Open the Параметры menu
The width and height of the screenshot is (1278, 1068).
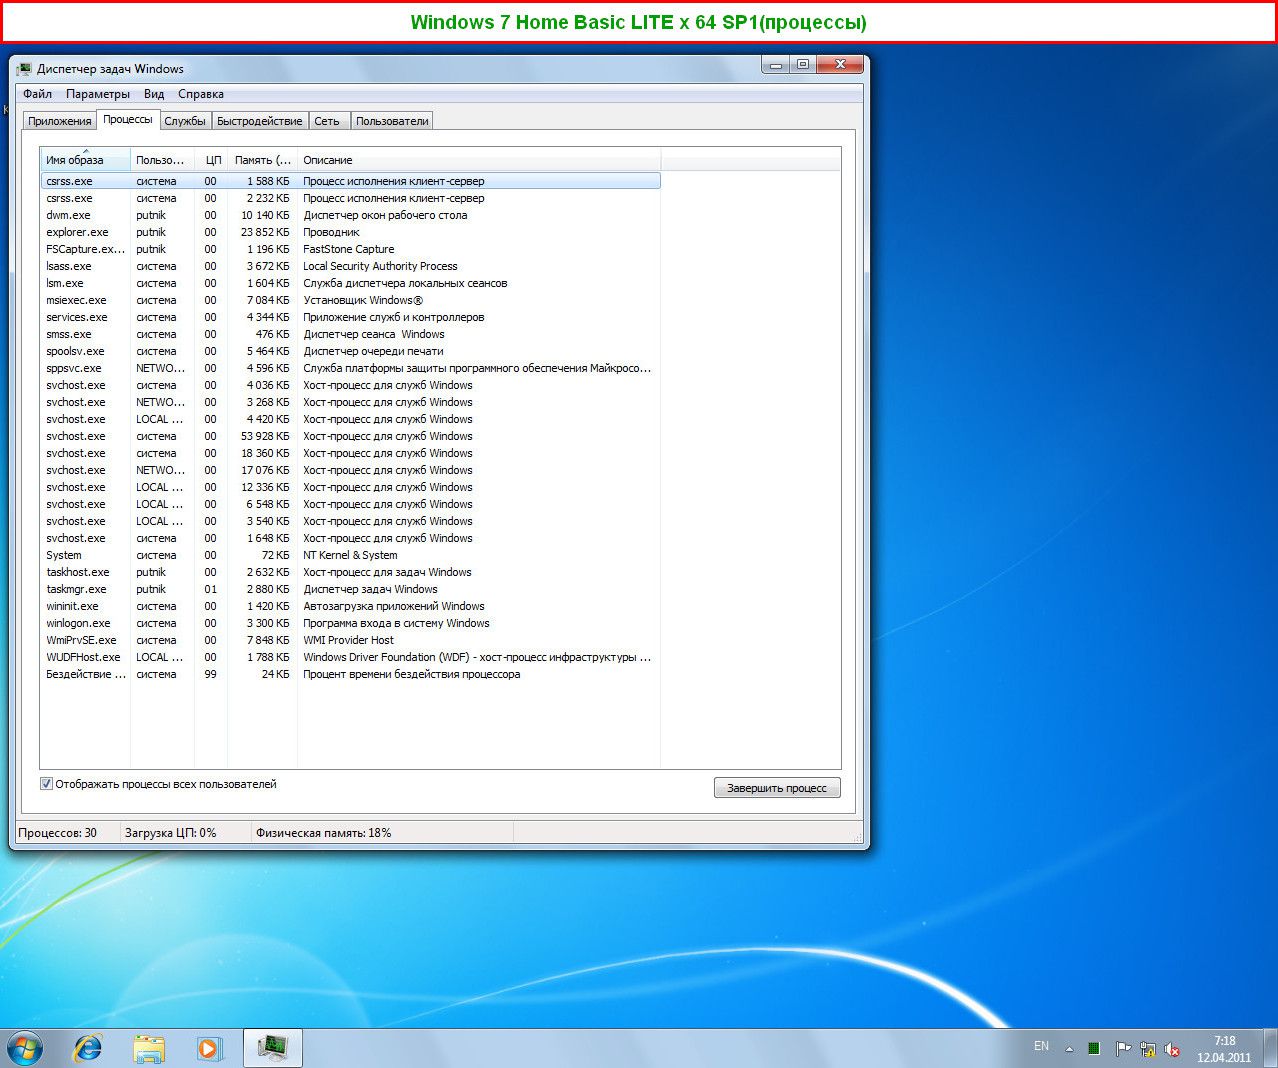pyautogui.click(x=98, y=94)
